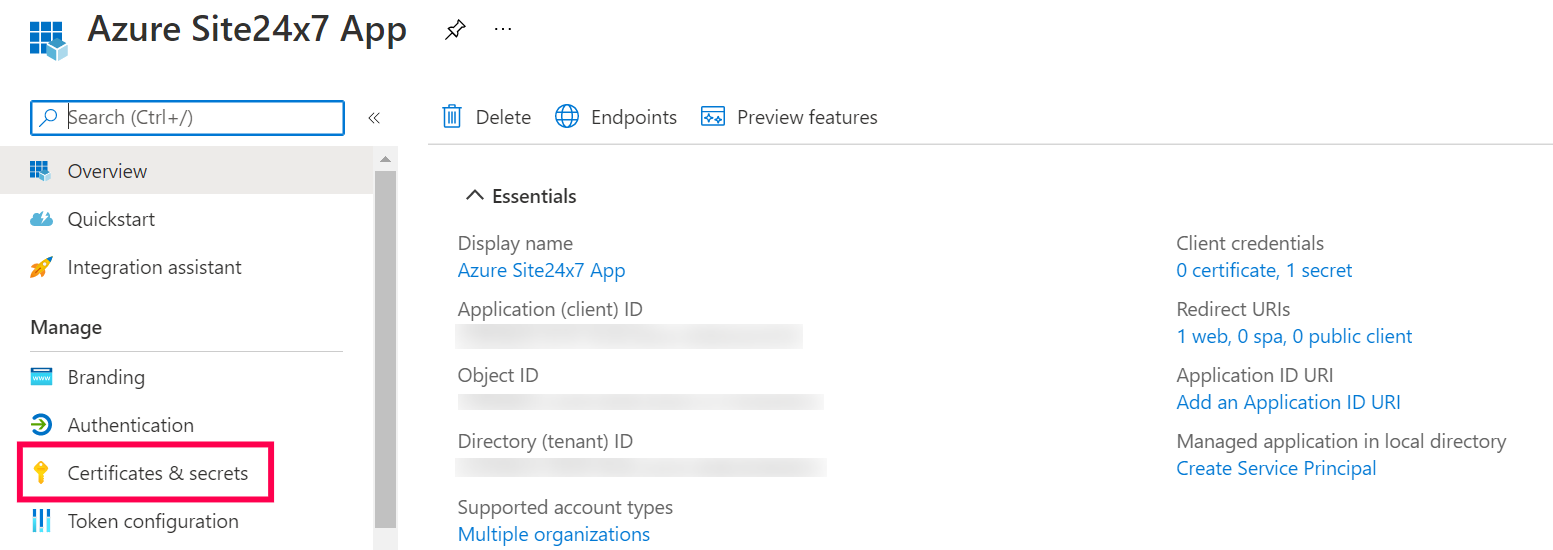Open the '0 certificate, 1 secret' link
Screen dimensions: 1553x550
coord(1264,270)
